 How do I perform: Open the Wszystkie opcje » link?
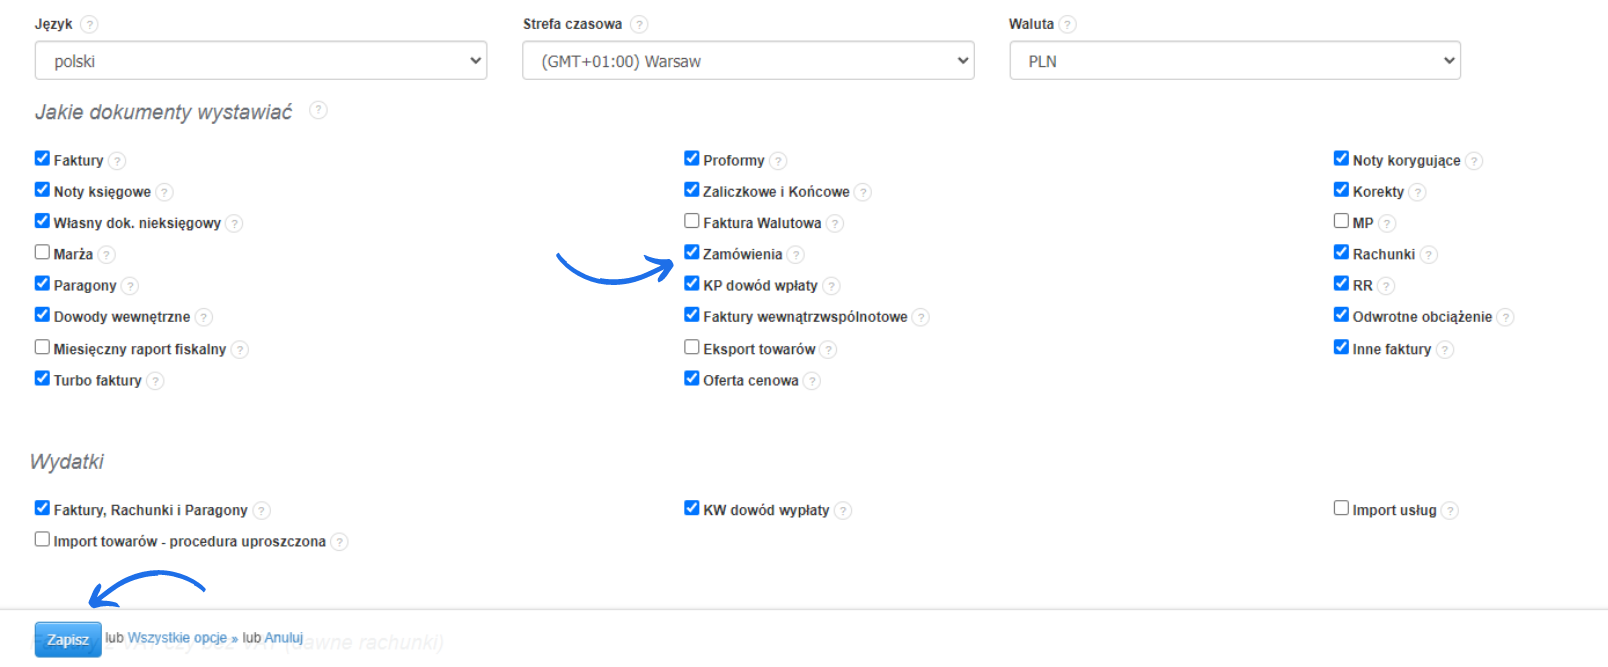point(183,638)
